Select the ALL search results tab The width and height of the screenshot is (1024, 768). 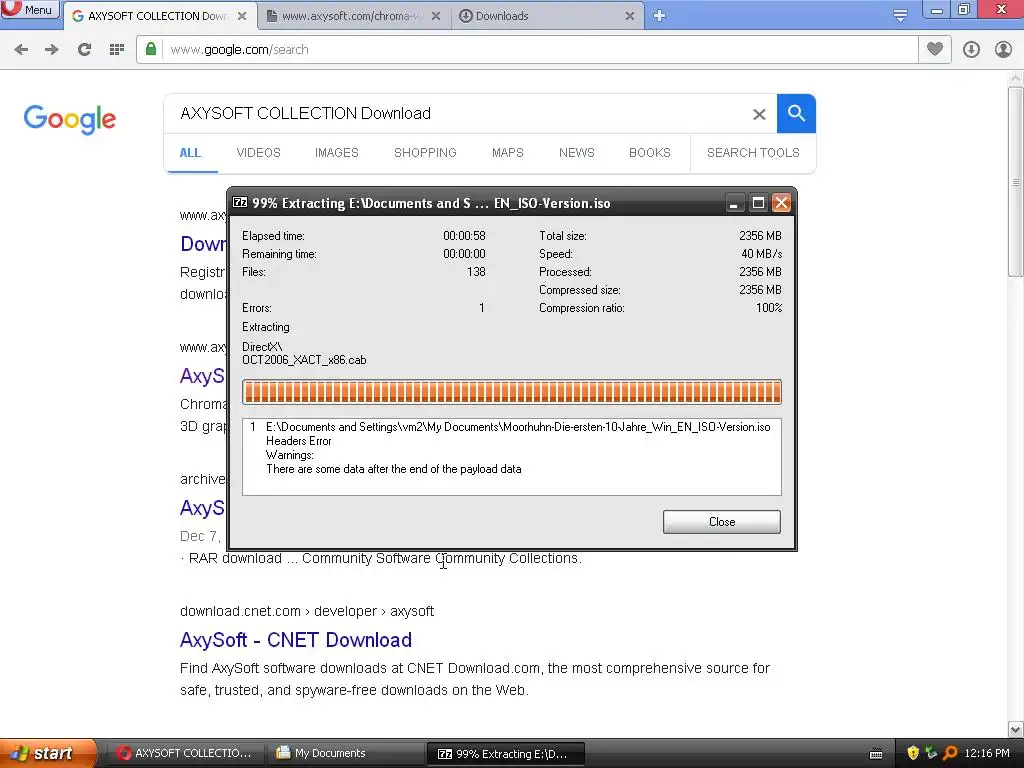[190, 153]
